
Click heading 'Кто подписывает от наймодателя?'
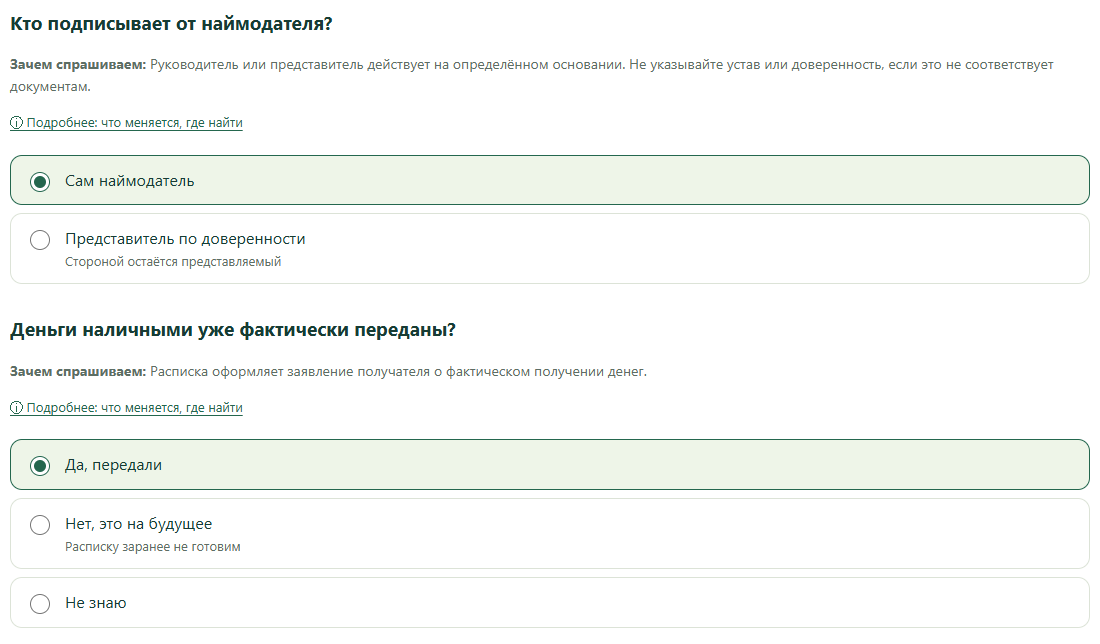coord(171,24)
